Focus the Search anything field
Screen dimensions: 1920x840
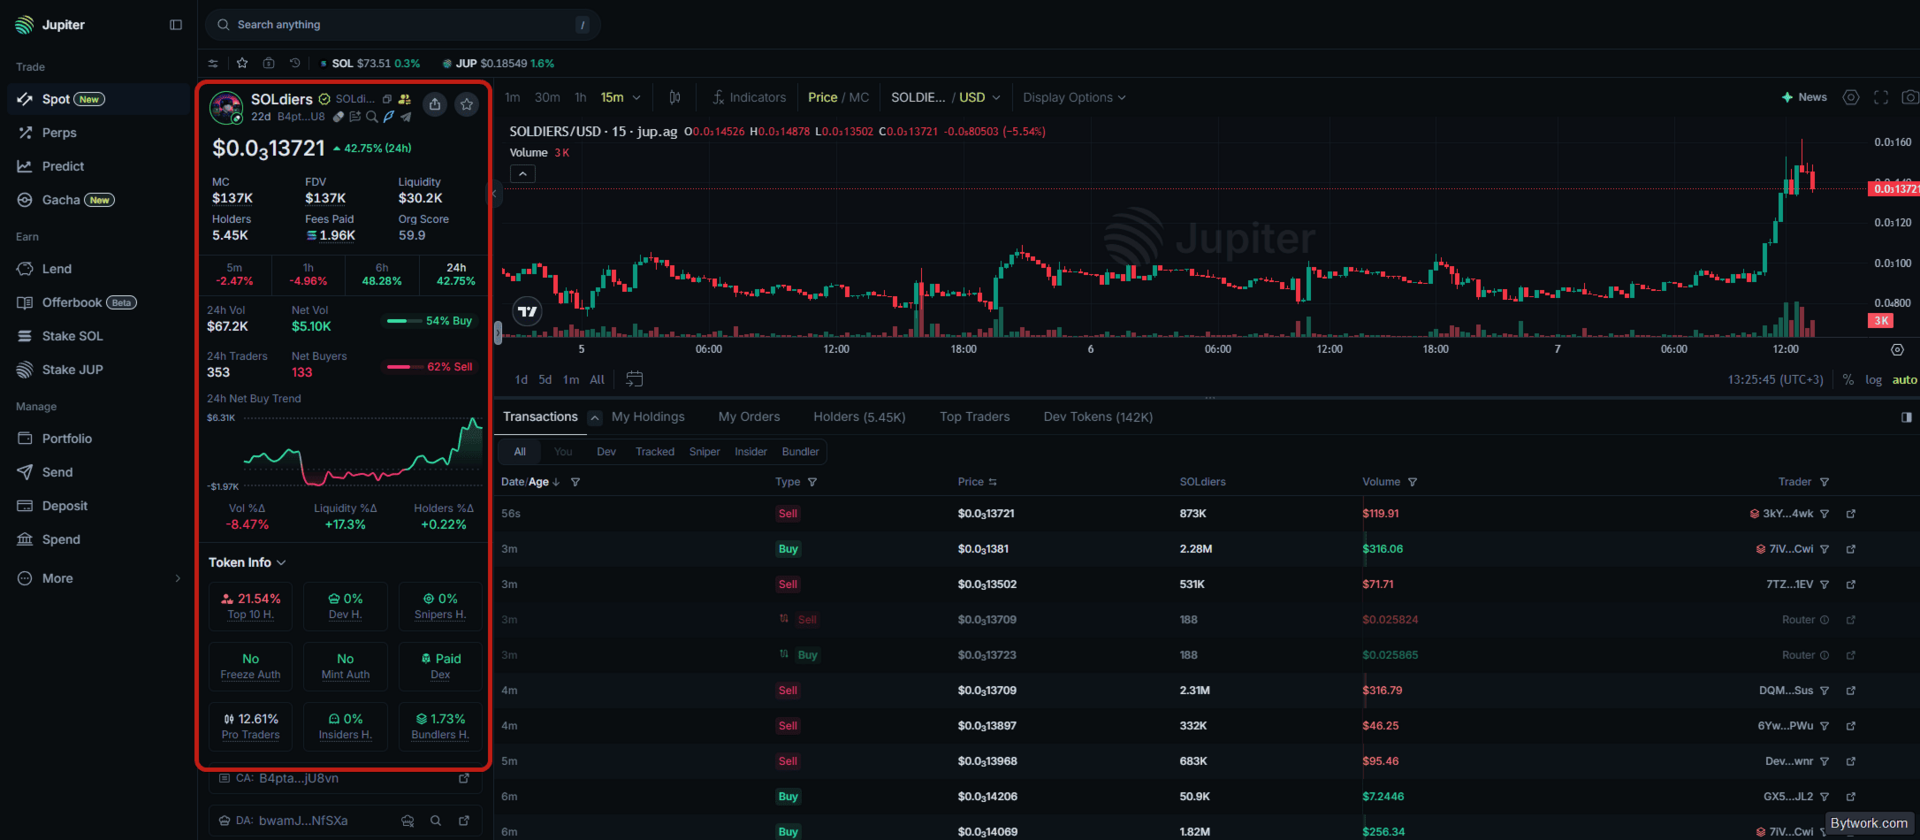403,25
